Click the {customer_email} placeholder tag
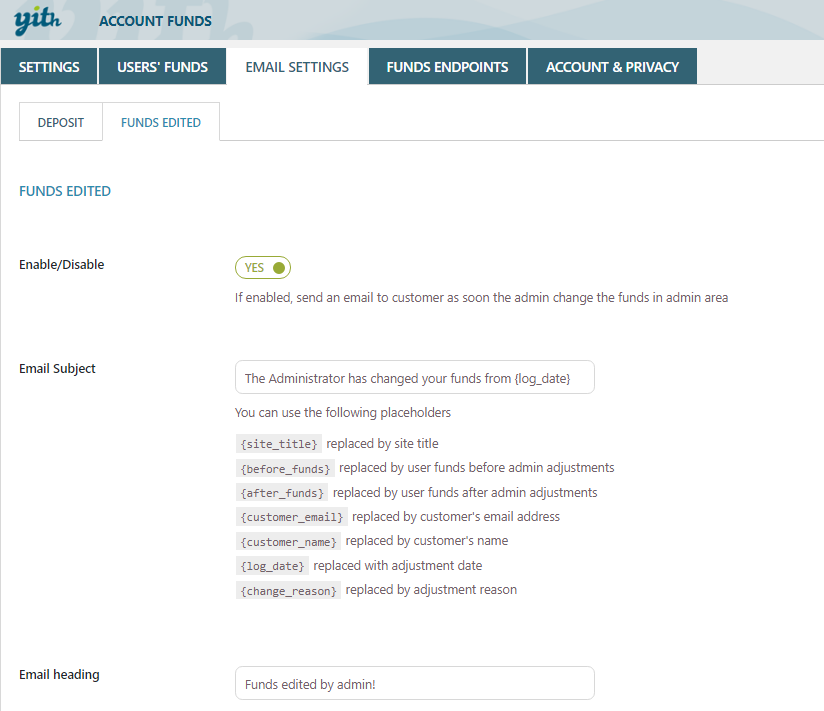Viewport: 824px width, 711px height. 292,517
